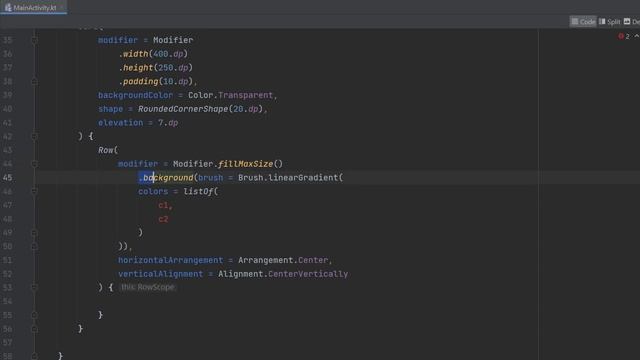
Task: Click the Kotlin file icon on MainActivity tab
Action: pos(8,7)
